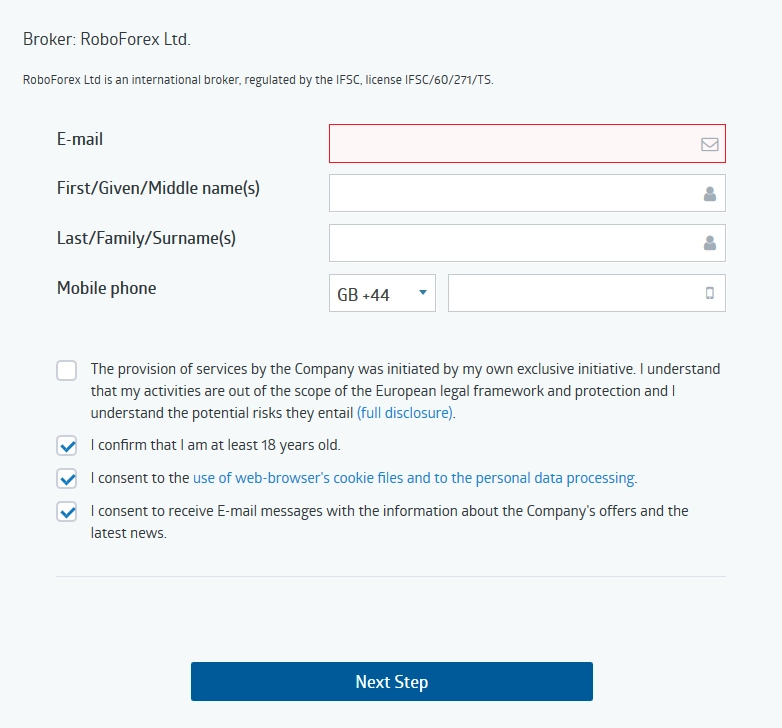Focus the First/Given/Middle name input
782x728 pixels.
(527, 193)
